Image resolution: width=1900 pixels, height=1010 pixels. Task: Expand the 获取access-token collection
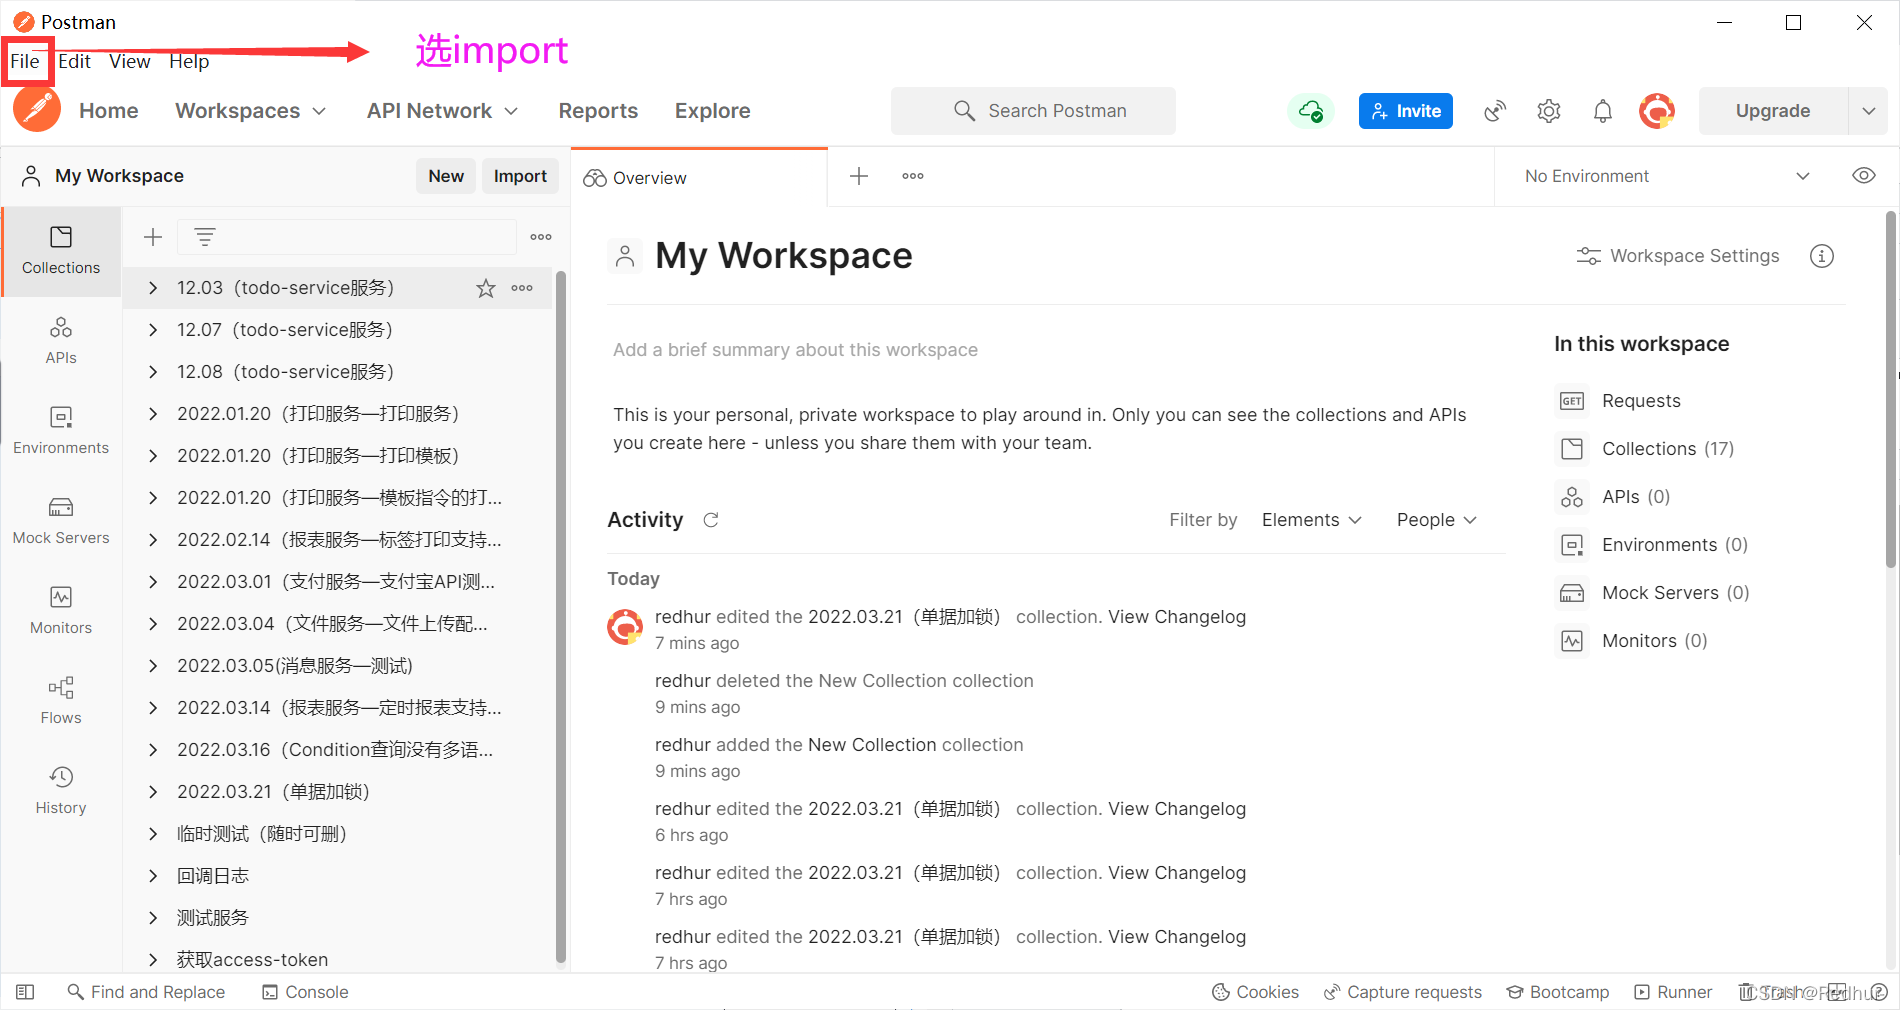point(153,960)
